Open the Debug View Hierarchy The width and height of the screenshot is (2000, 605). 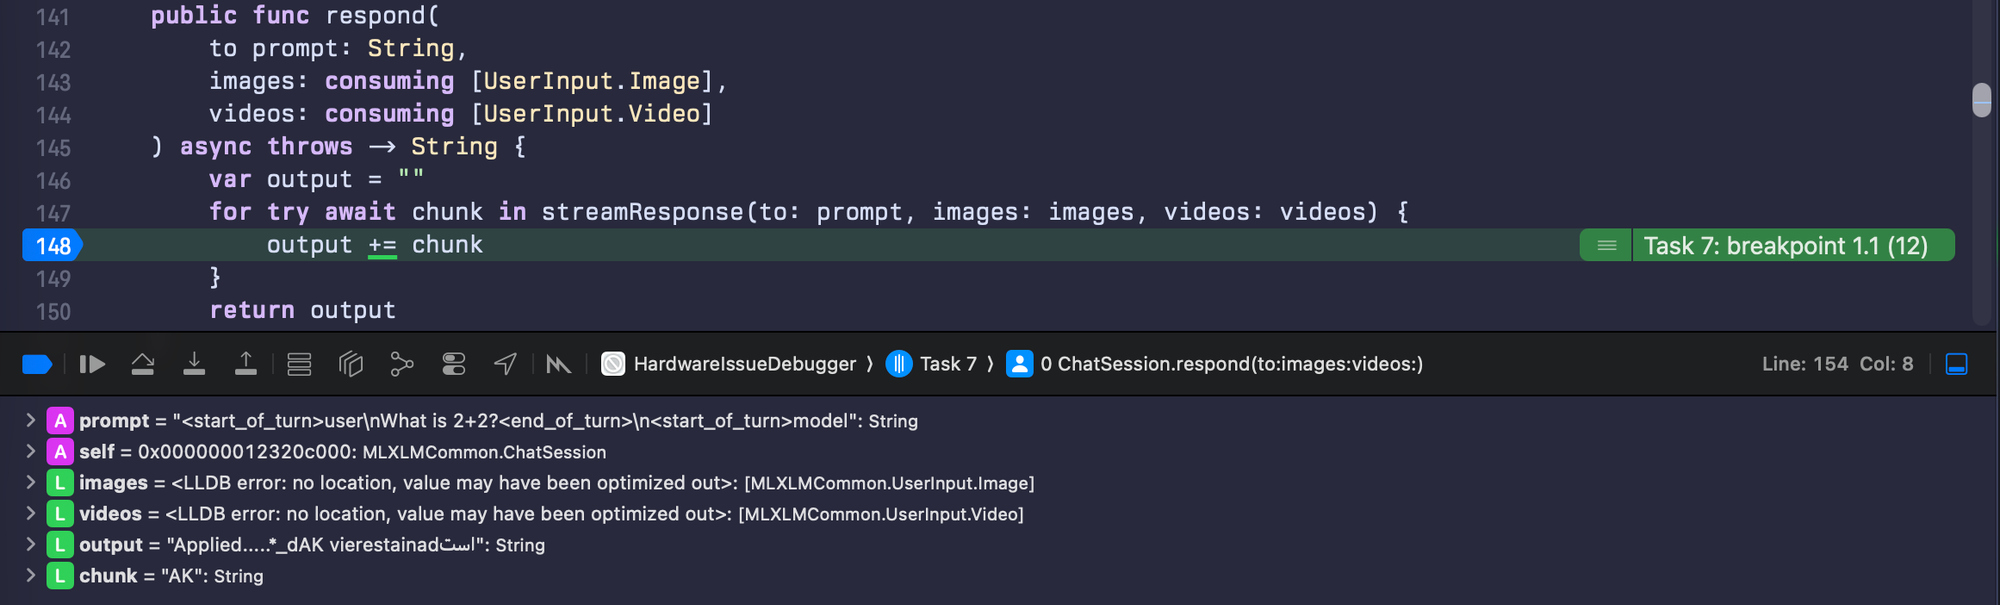[350, 364]
